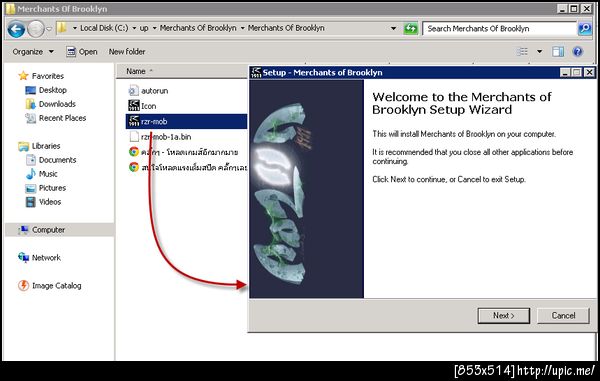Select the autorun file
The image size is (600, 381).
[x=154, y=91]
